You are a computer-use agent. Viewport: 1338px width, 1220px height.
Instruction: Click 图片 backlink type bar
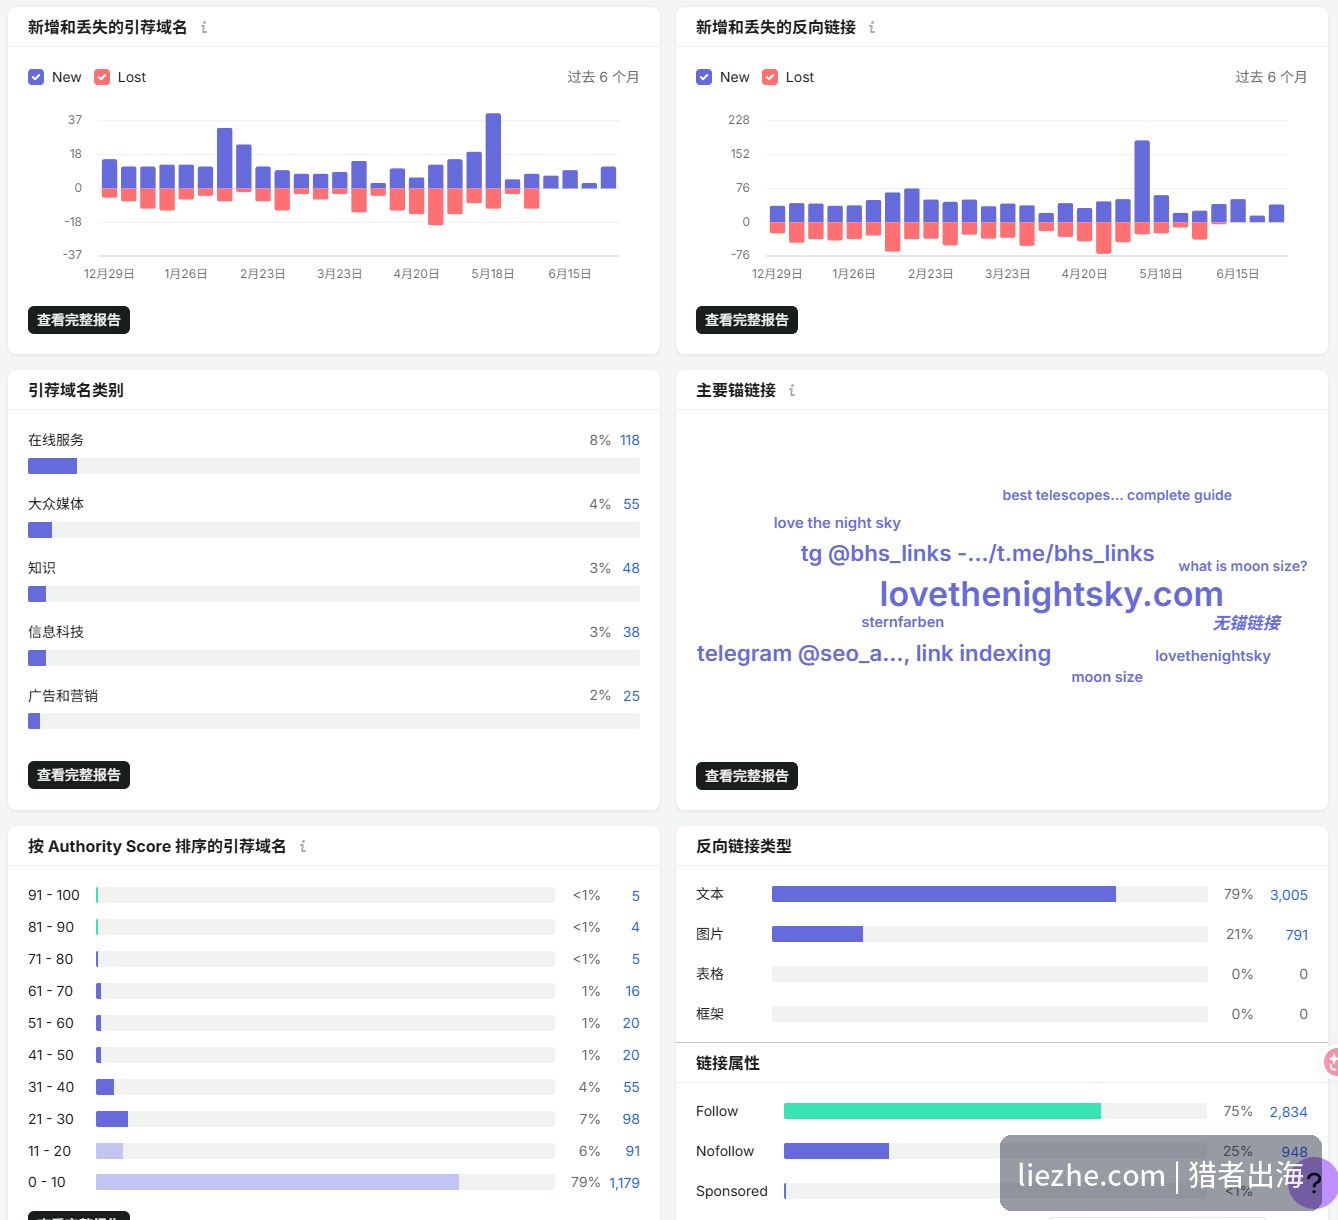point(990,934)
